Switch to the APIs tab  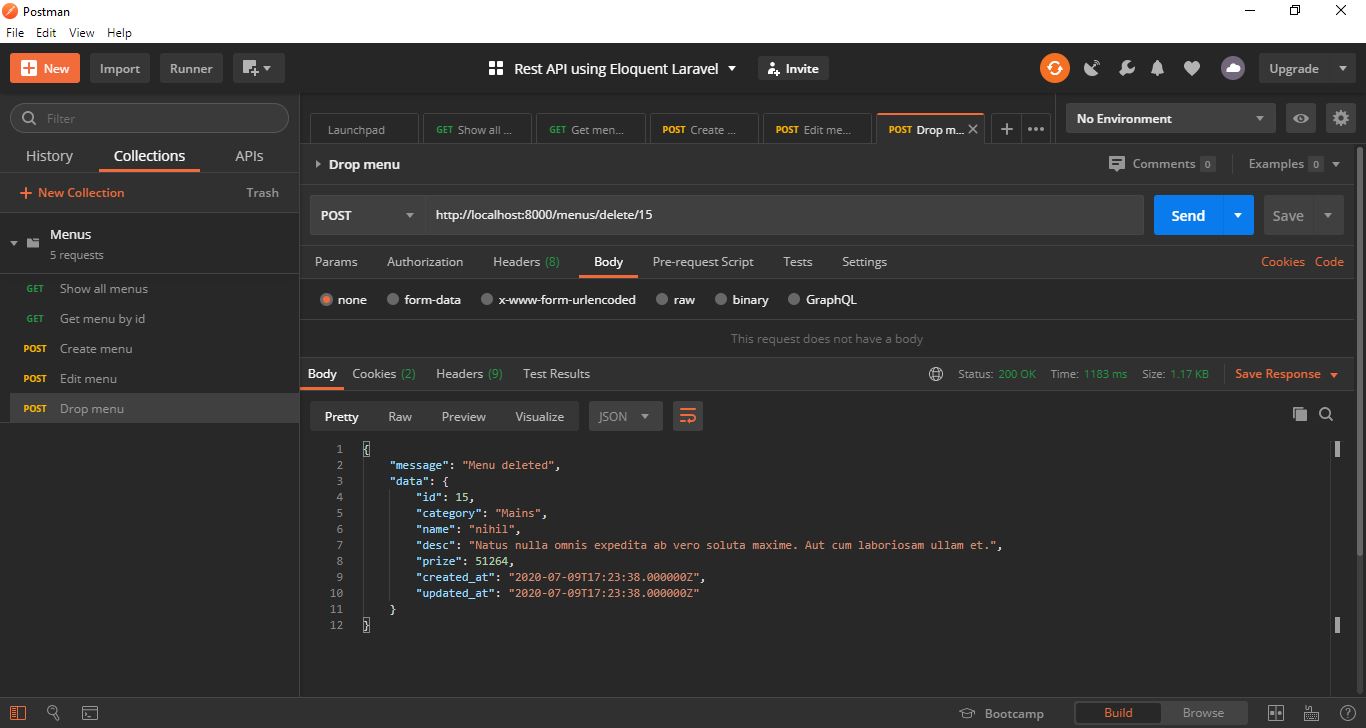[249, 156]
